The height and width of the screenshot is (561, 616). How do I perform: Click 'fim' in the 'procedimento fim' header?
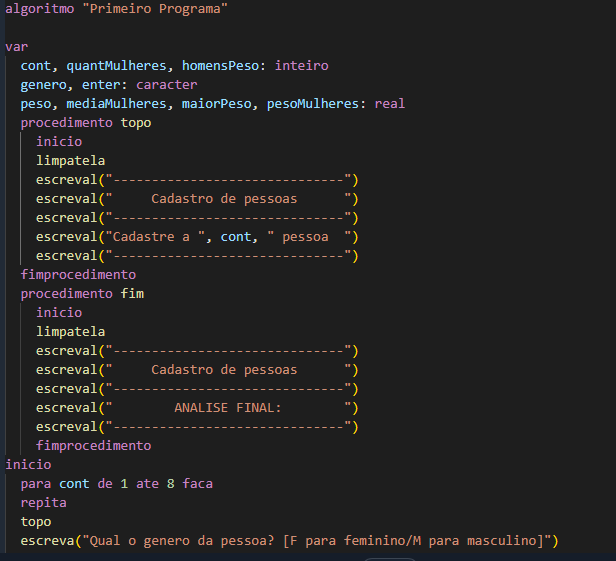(x=132, y=294)
